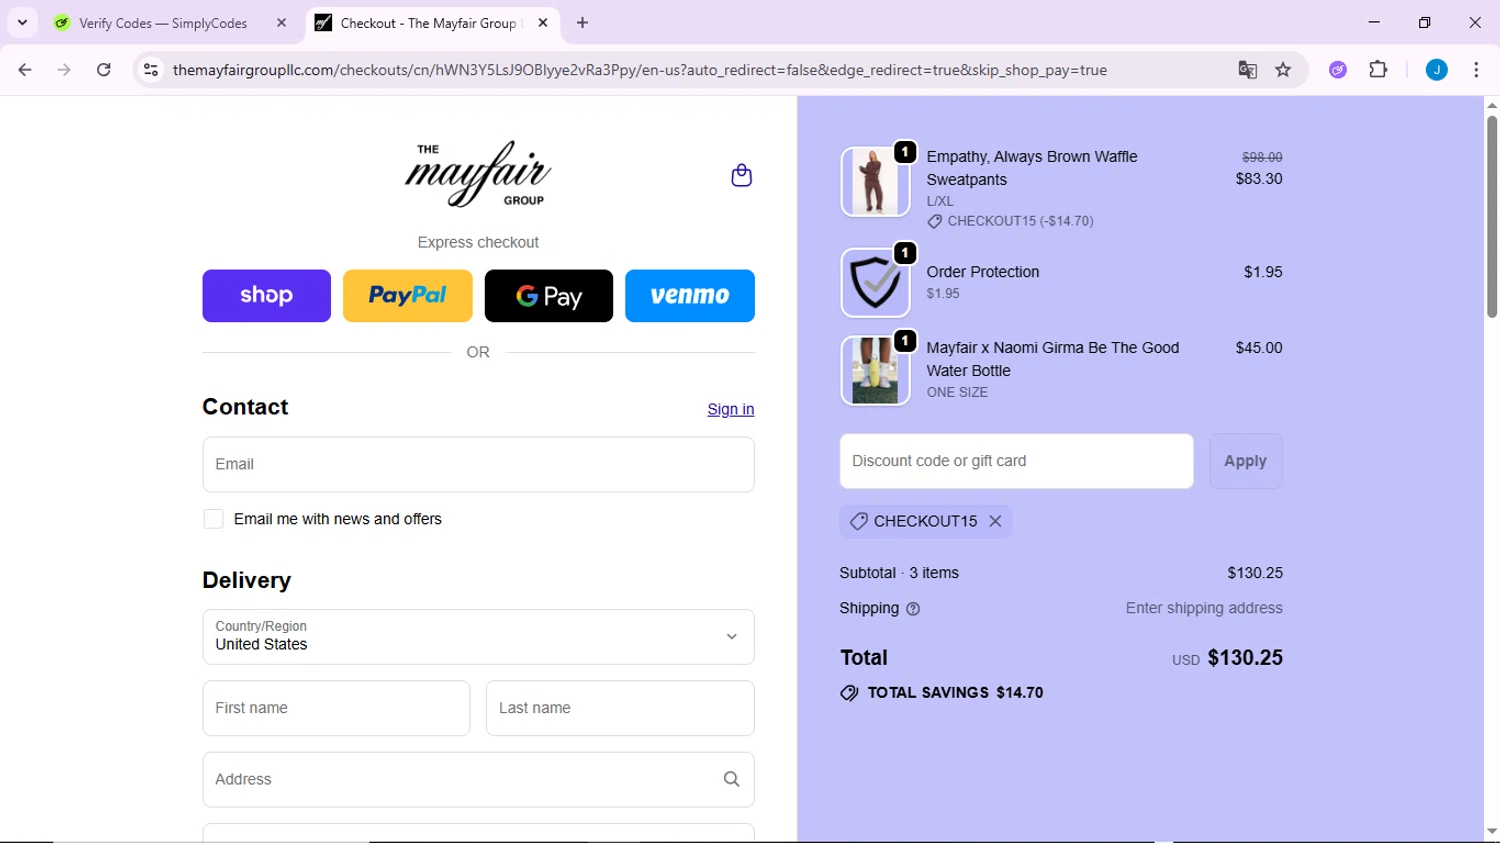Image resolution: width=1500 pixels, height=843 pixels.
Task: Go forward to the next page
Action: 64,70
